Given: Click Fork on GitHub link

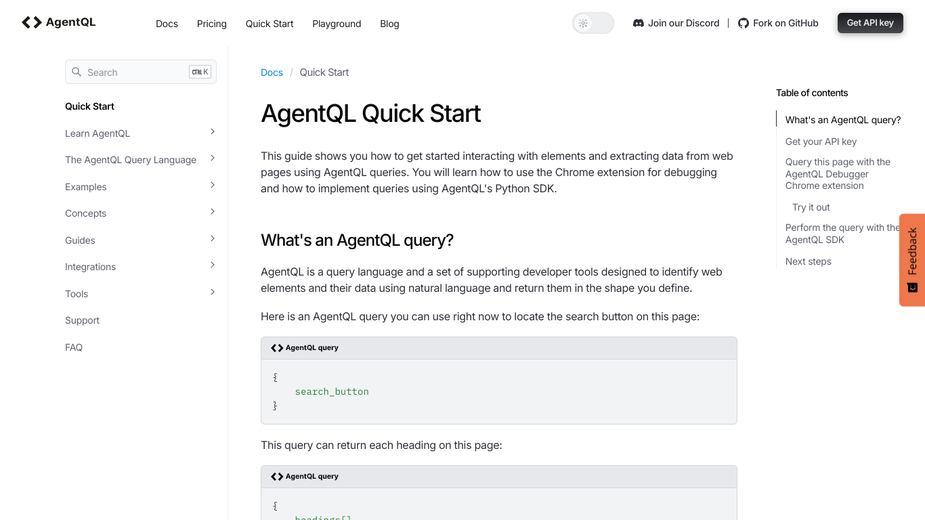Looking at the screenshot, I should tap(778, 23).
